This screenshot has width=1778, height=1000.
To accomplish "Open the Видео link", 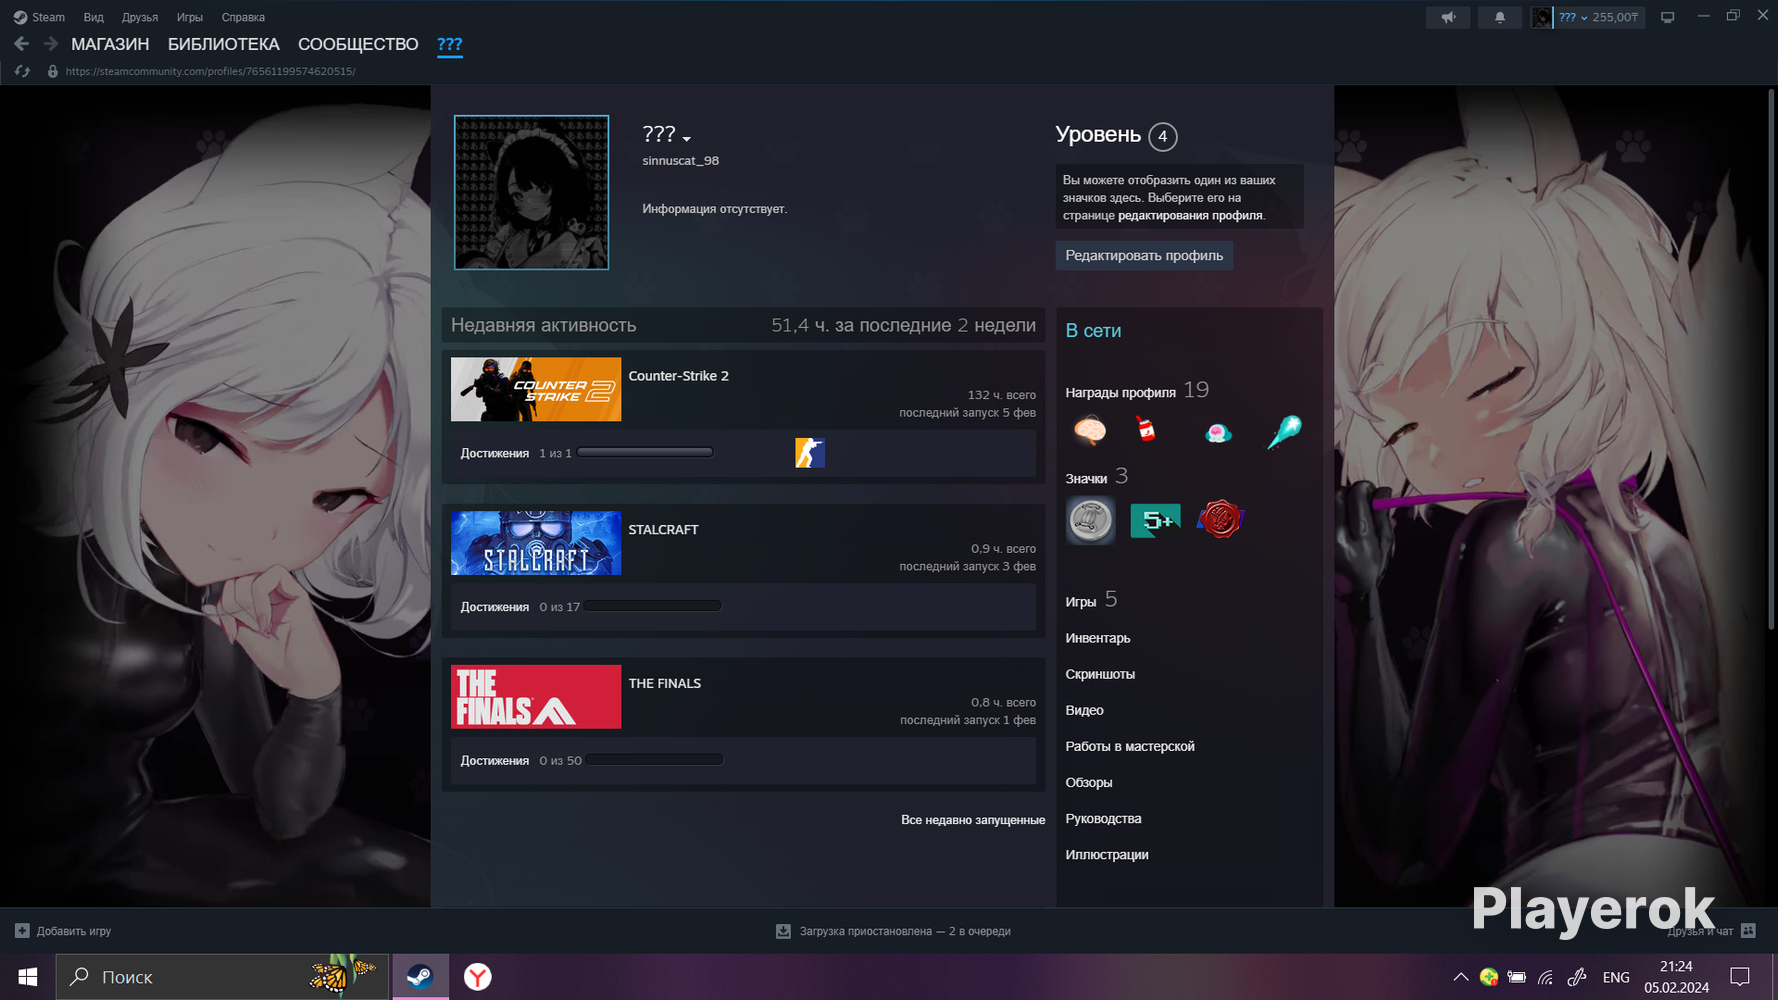I will point(1085,710).
